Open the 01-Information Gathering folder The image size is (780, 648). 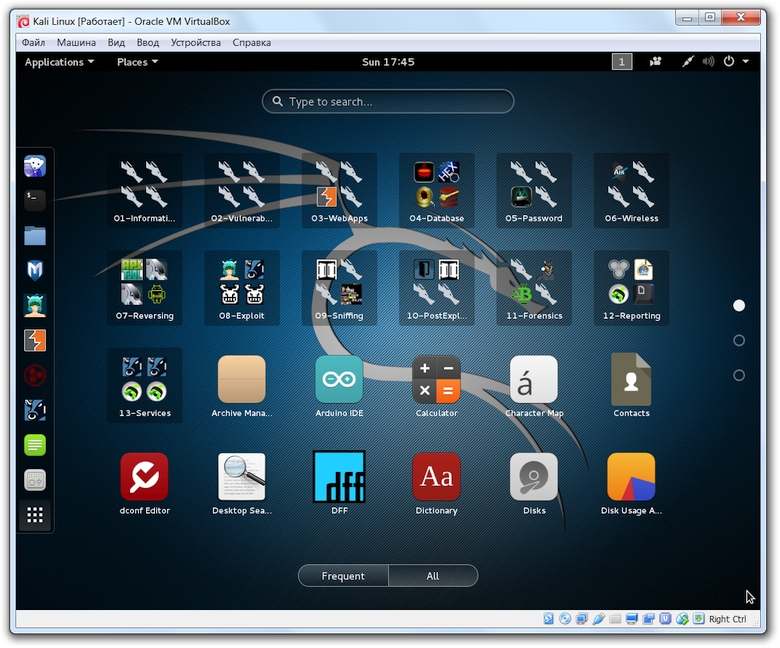(x=144, y=190)
